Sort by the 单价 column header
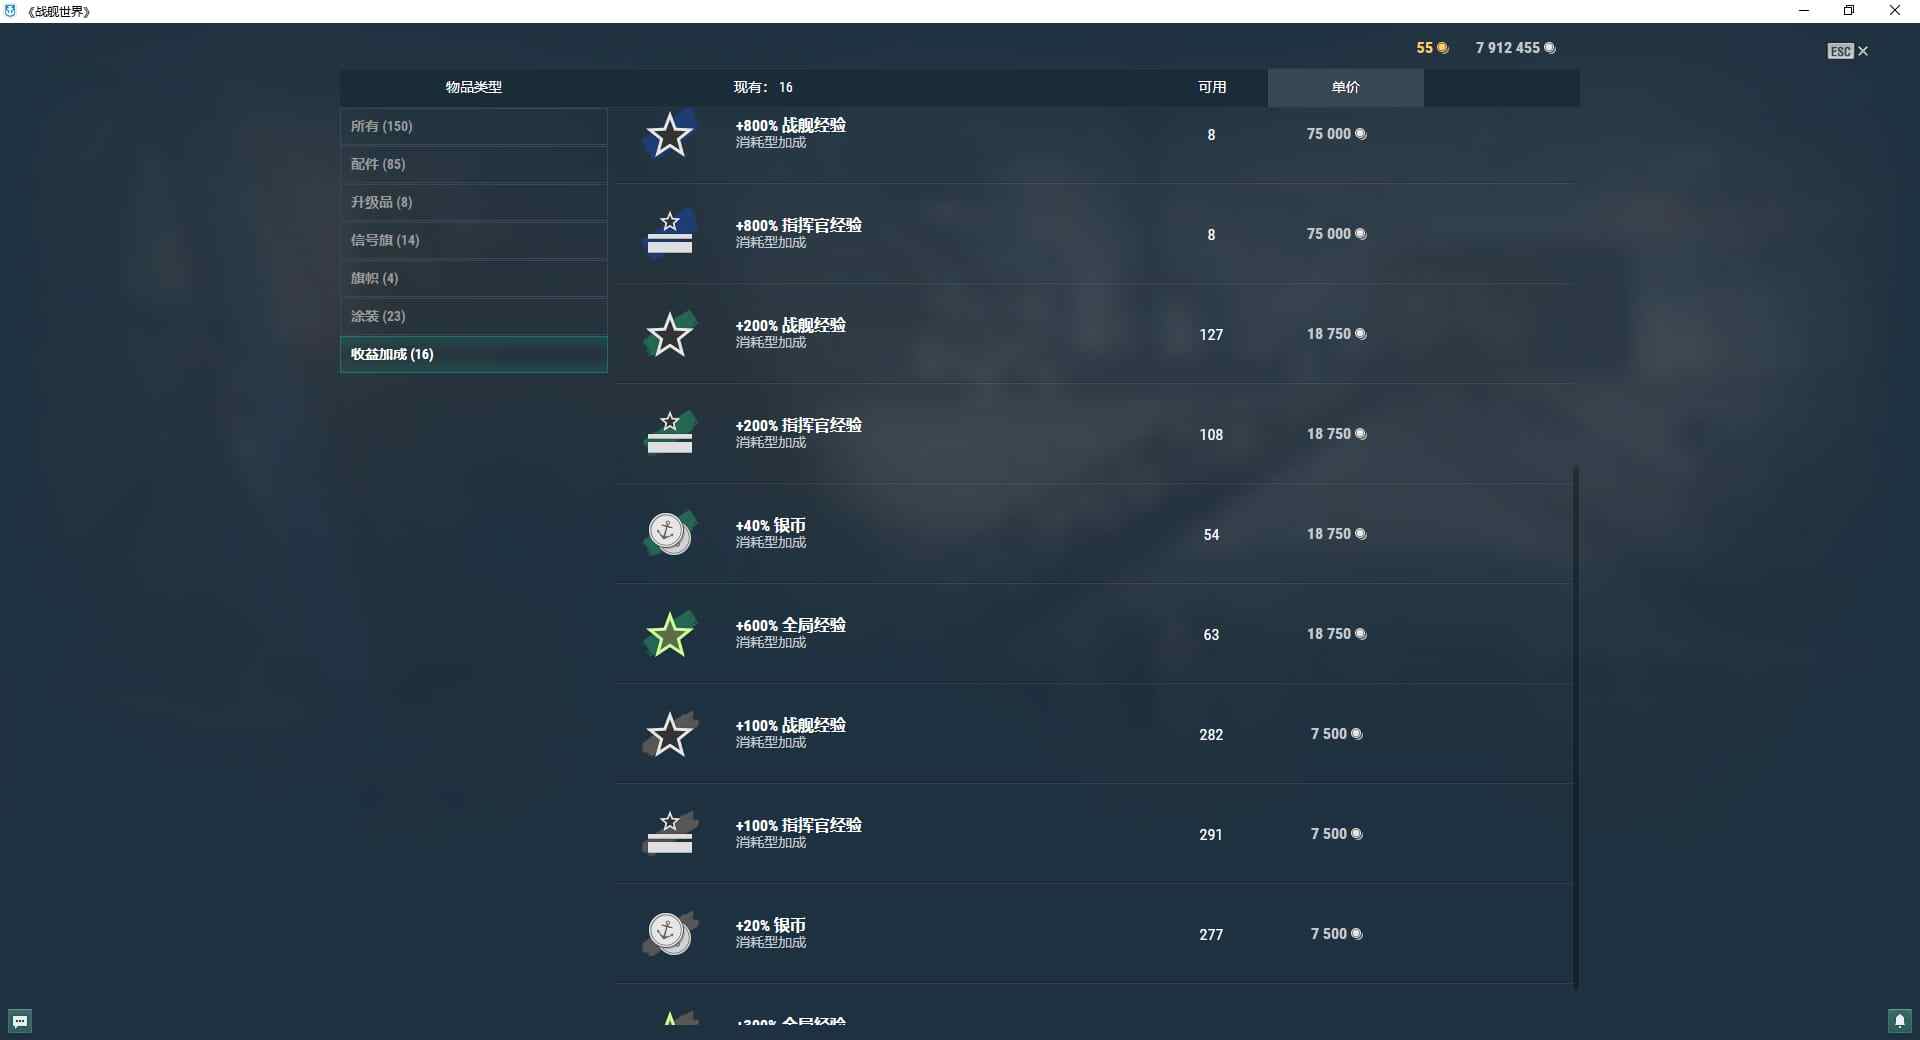Viewport: 1920px width, 1040px height. click(1346, 87)
